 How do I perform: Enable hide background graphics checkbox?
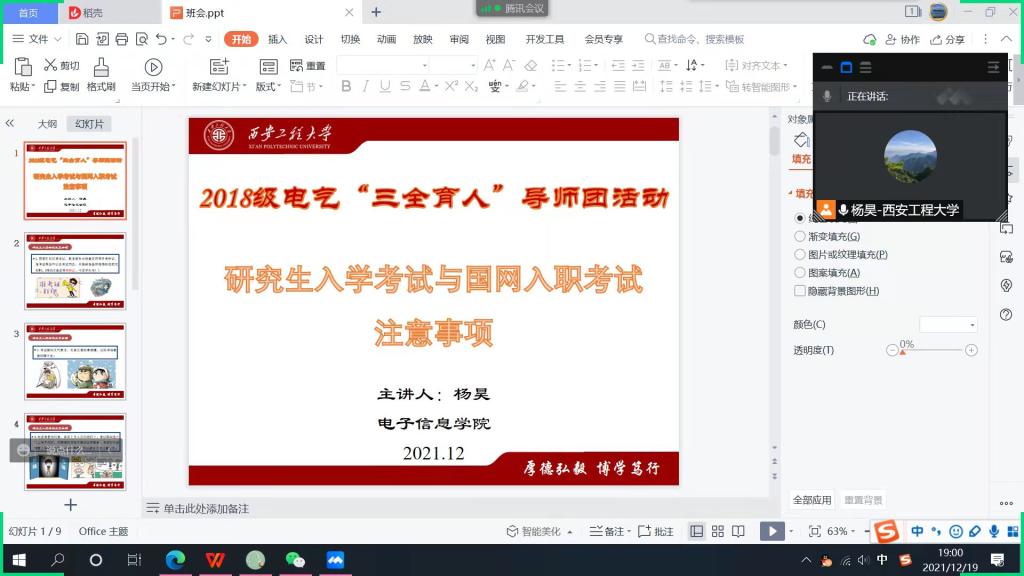[800, 291]
